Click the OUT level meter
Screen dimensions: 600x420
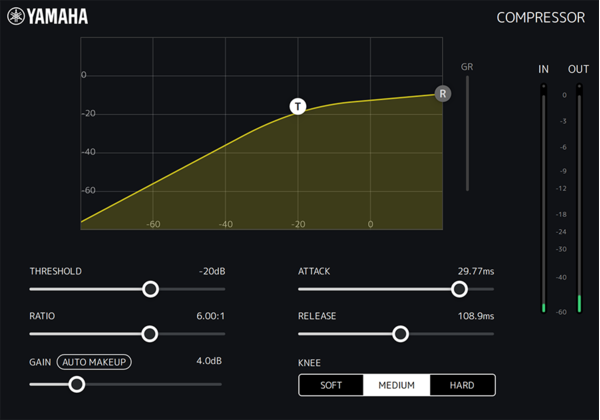tap(579, 198)
